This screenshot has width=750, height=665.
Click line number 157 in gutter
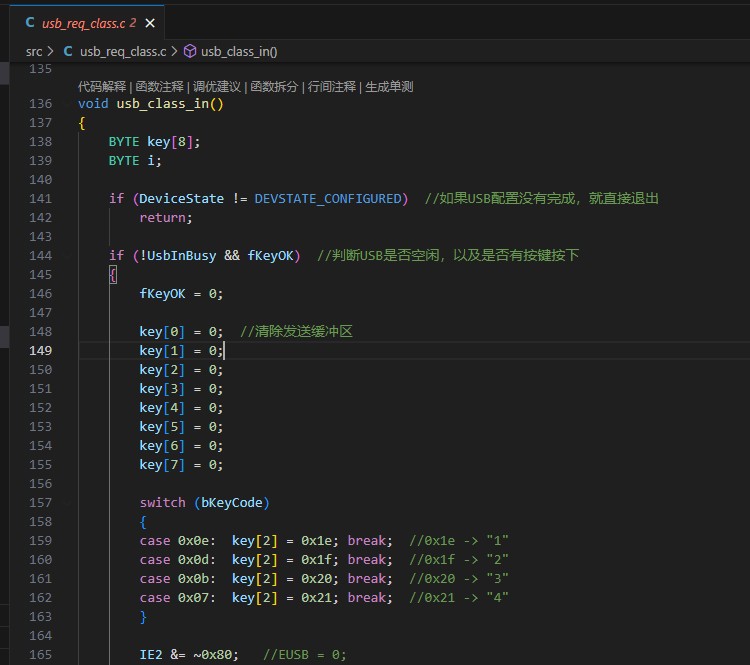40,503
